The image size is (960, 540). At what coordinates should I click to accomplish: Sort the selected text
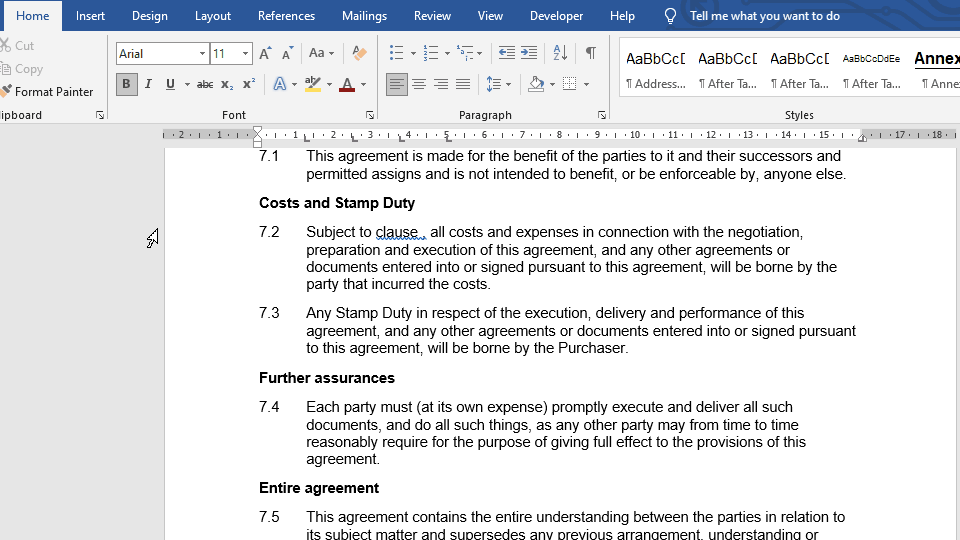[x=560, y=53]
